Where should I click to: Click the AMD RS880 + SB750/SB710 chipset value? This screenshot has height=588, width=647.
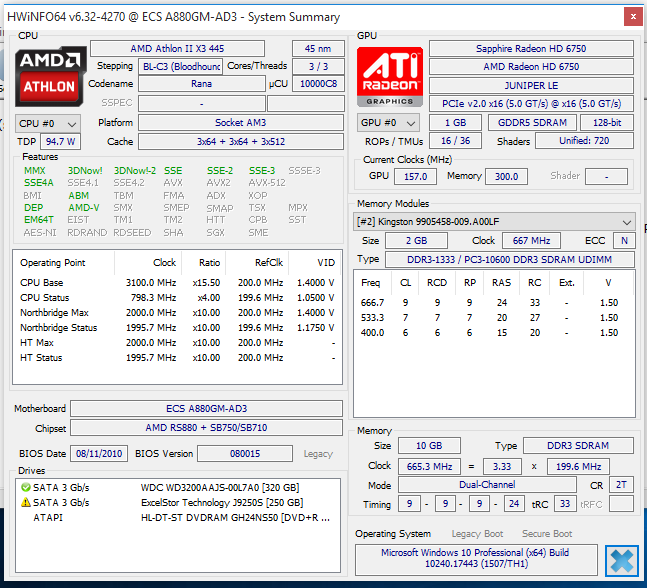click(x=206, y=427)
